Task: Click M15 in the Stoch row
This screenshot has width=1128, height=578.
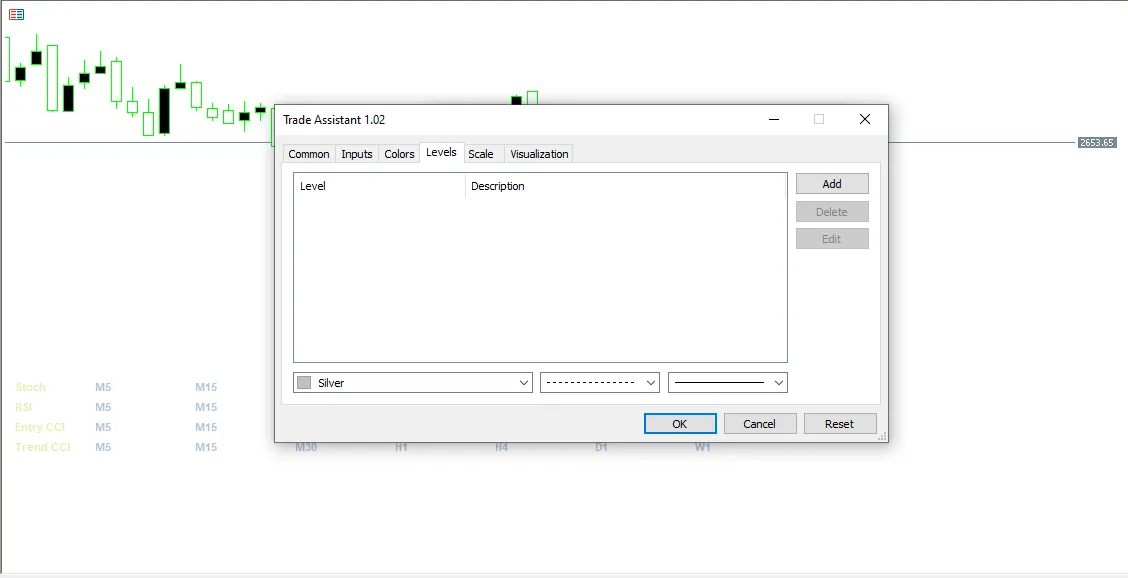Action: (x=206, y=387)
